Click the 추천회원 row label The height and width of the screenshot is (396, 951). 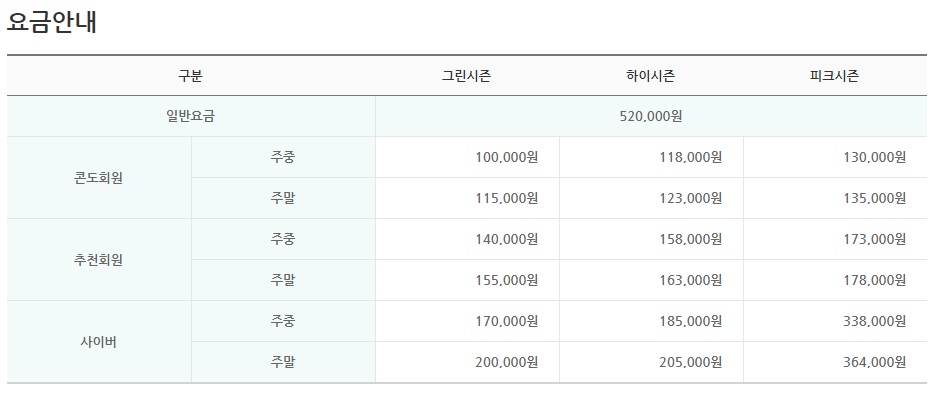coord(98,260)
